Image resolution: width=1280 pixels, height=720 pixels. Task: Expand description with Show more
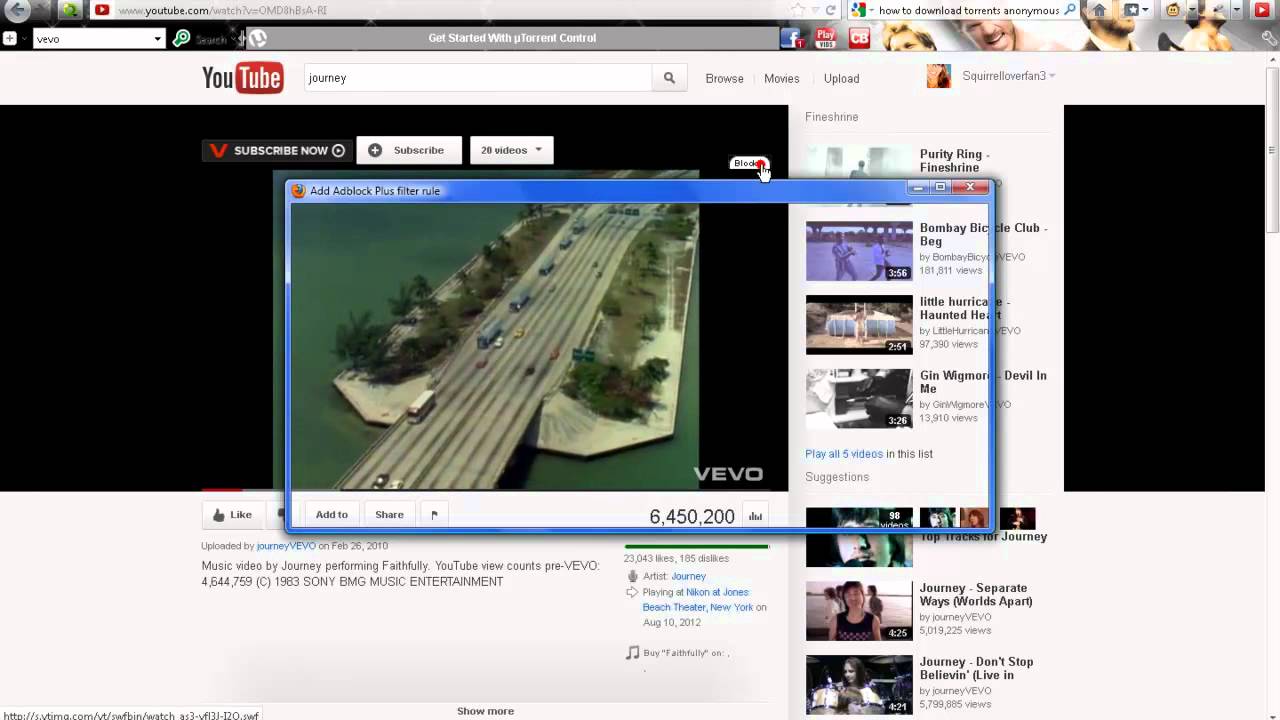(x=485, y=711)
